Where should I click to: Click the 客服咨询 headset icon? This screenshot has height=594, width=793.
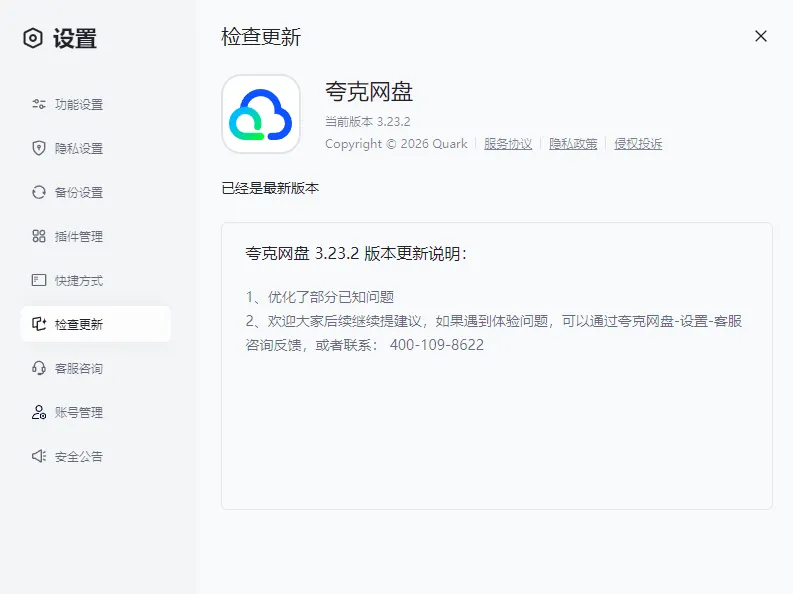pos(39,368)
